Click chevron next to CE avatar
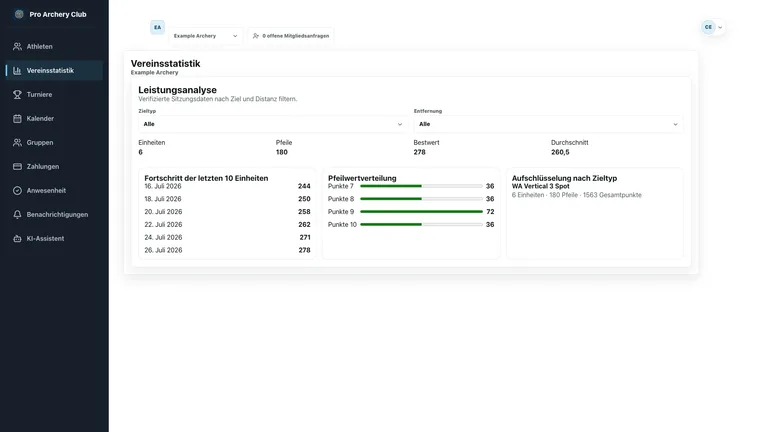The width and height of the screenshot is (768, 432). tap(720, 27)
